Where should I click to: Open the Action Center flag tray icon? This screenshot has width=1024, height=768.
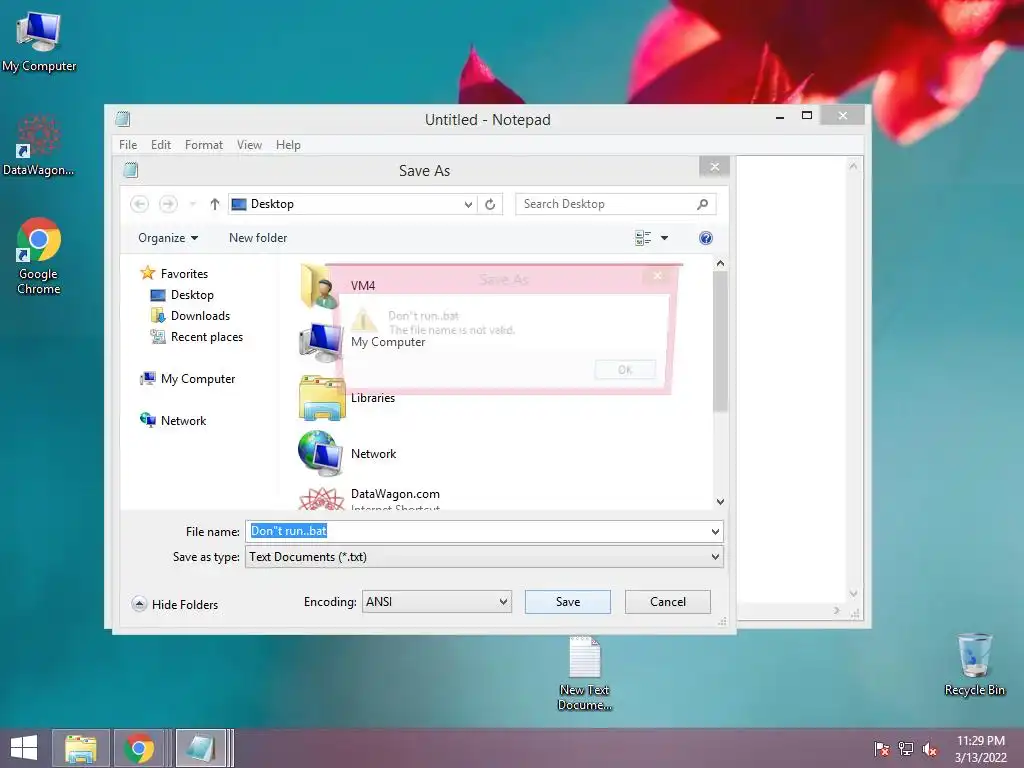[881, 748]
